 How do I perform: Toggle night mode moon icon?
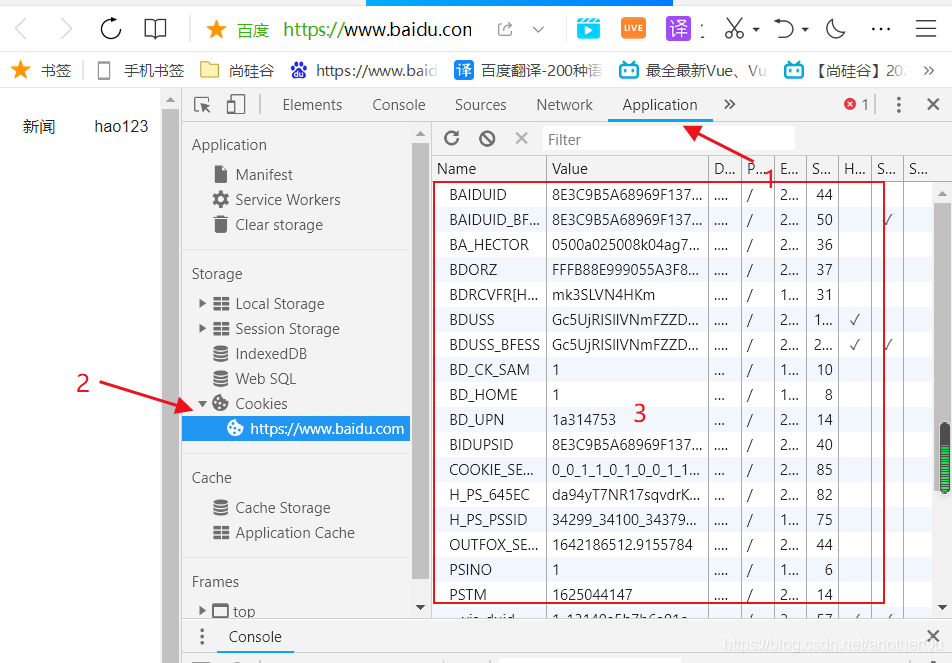pyautogui.click(x=835, y=29)
